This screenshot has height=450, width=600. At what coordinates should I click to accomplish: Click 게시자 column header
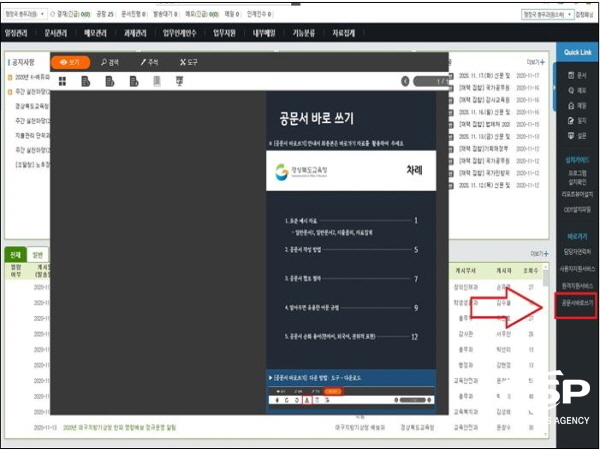tap(504, 271)
